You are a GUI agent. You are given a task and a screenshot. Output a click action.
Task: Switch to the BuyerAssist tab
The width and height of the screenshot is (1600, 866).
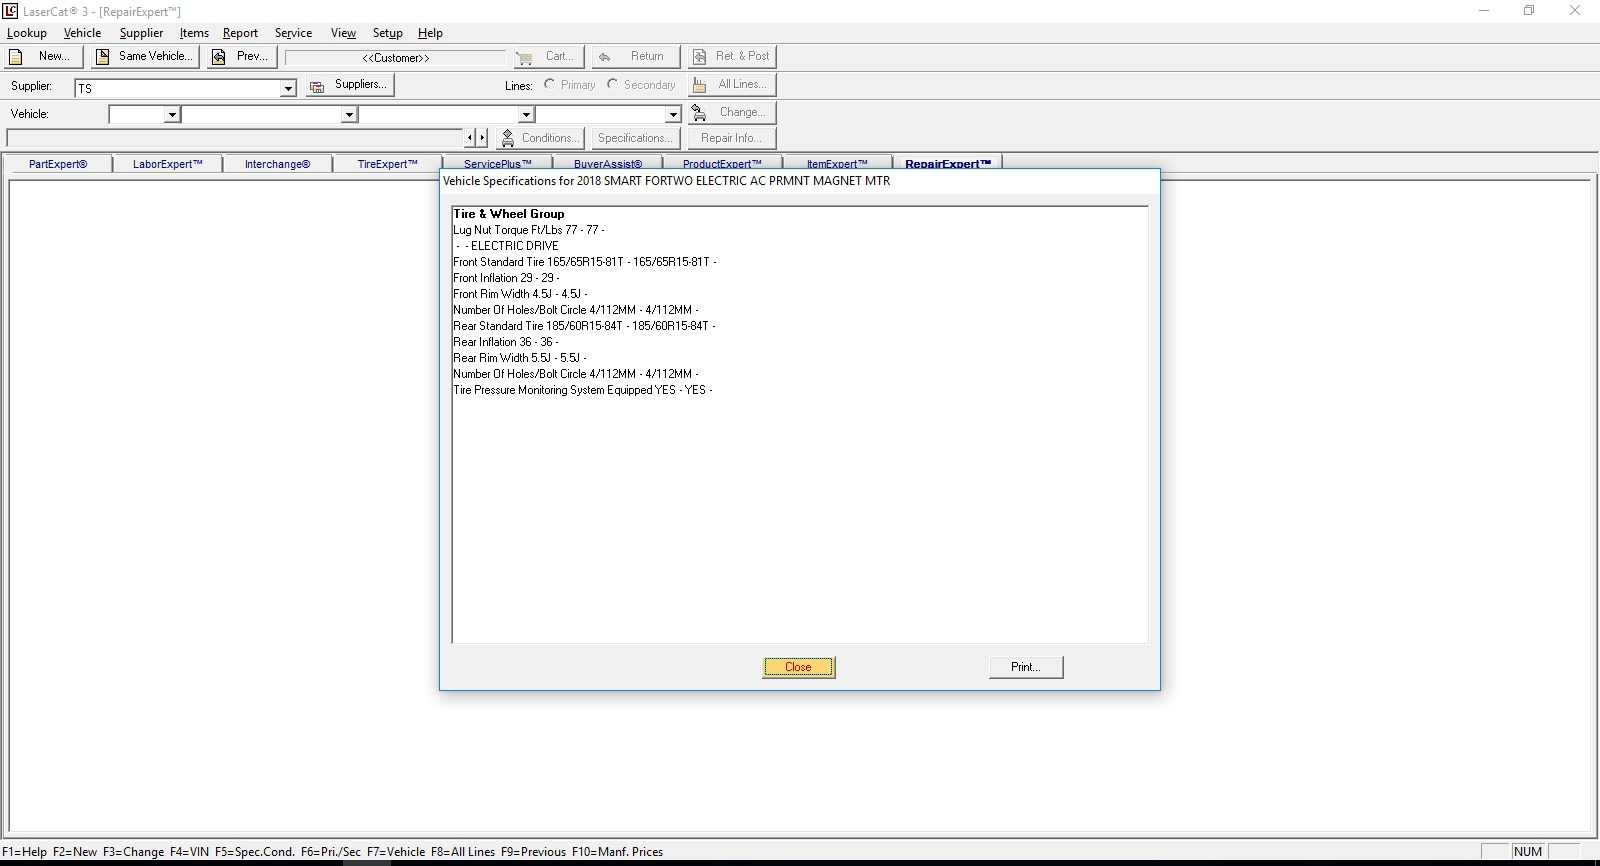coord(608,163)
